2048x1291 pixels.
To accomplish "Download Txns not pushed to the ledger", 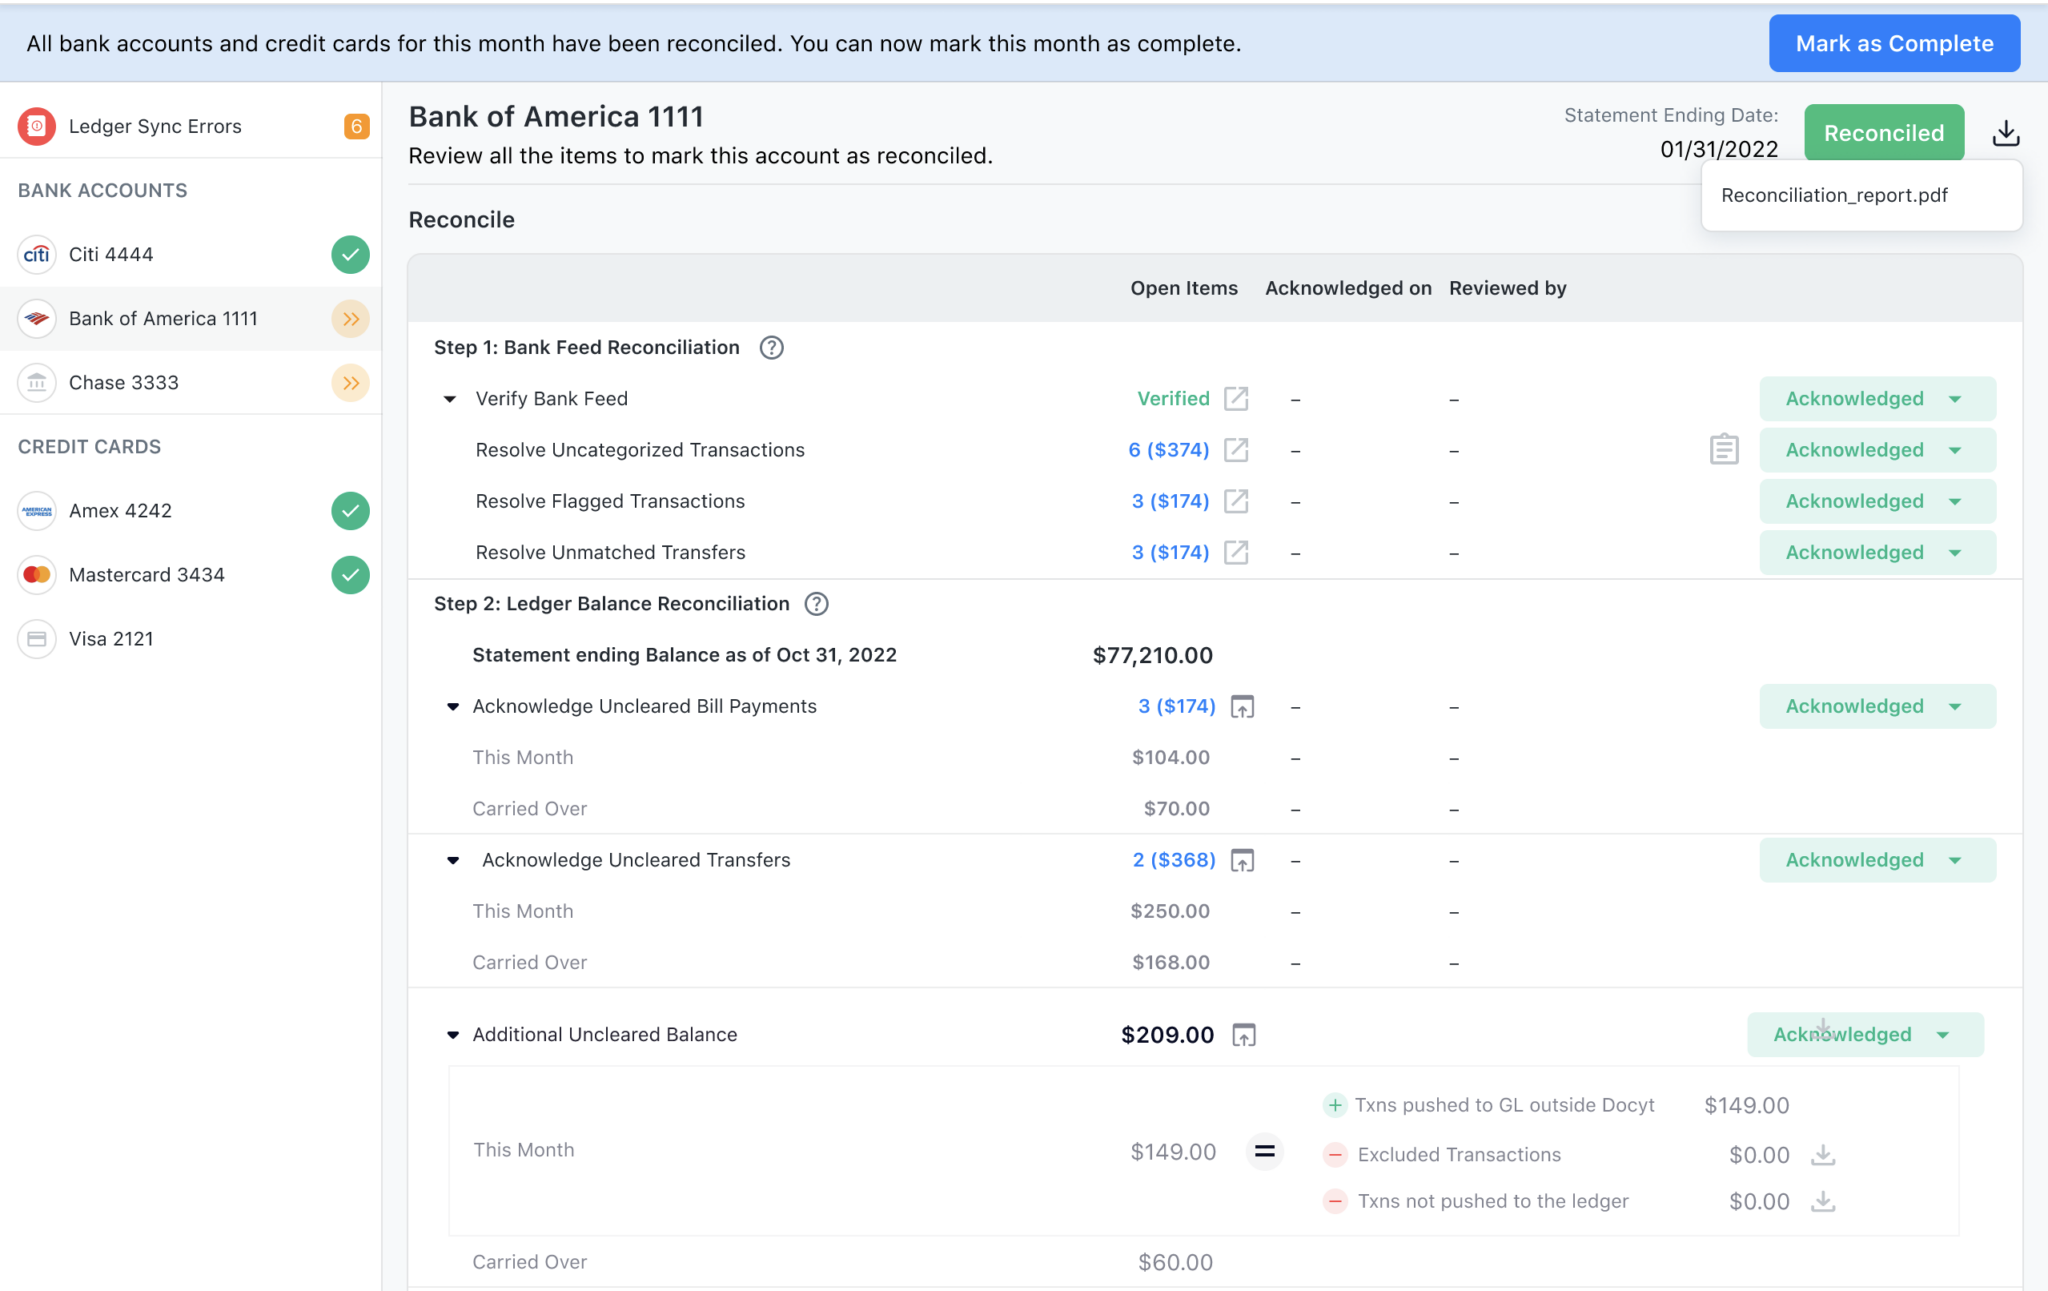I will [x=1823, y=1201].
